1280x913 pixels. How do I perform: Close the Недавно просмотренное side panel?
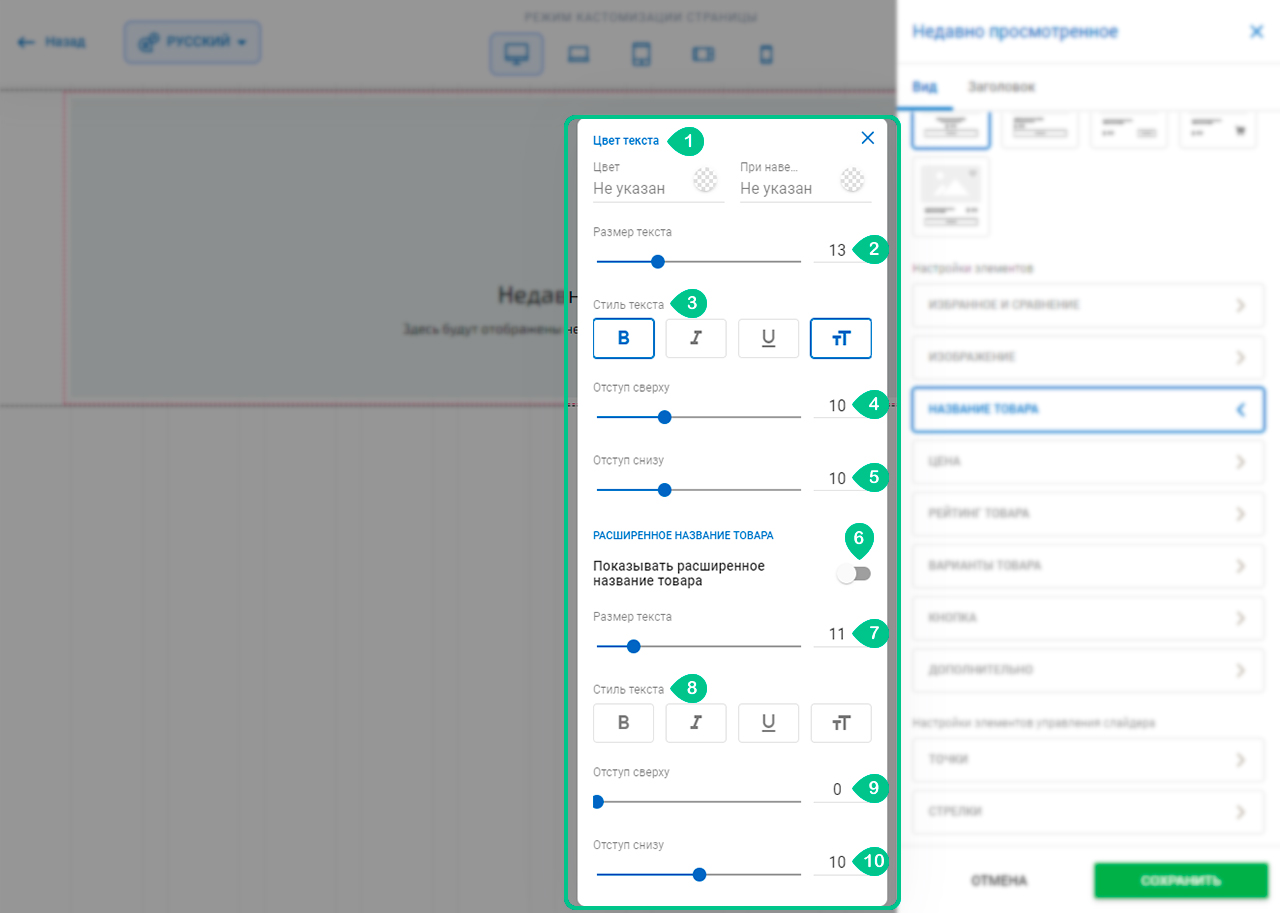click(x=1257, y=32)
